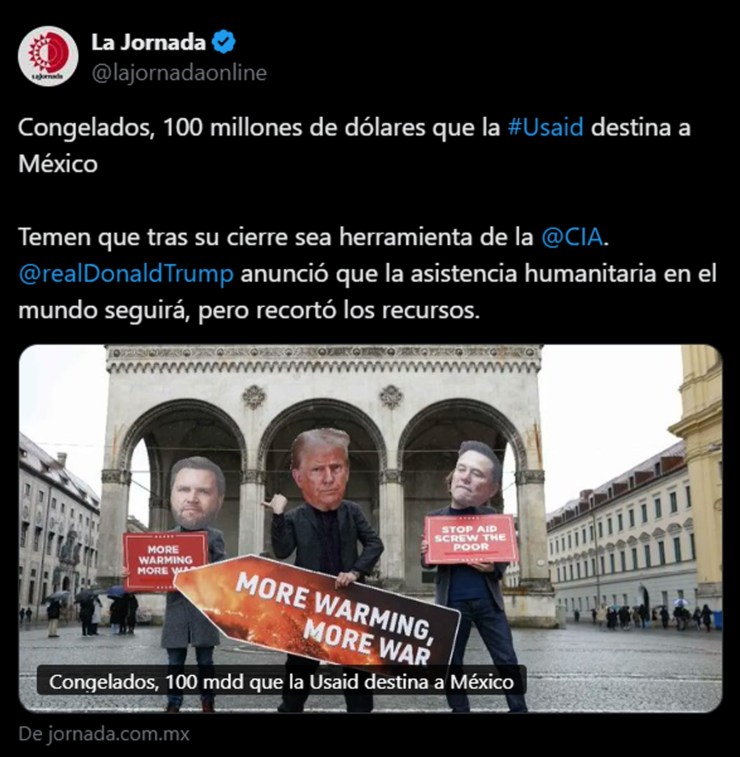This screenshot has height=757, width=740.
Task: Click the 'Congelados, 100 mdd' card caption
Action: (x=281, y=682)
